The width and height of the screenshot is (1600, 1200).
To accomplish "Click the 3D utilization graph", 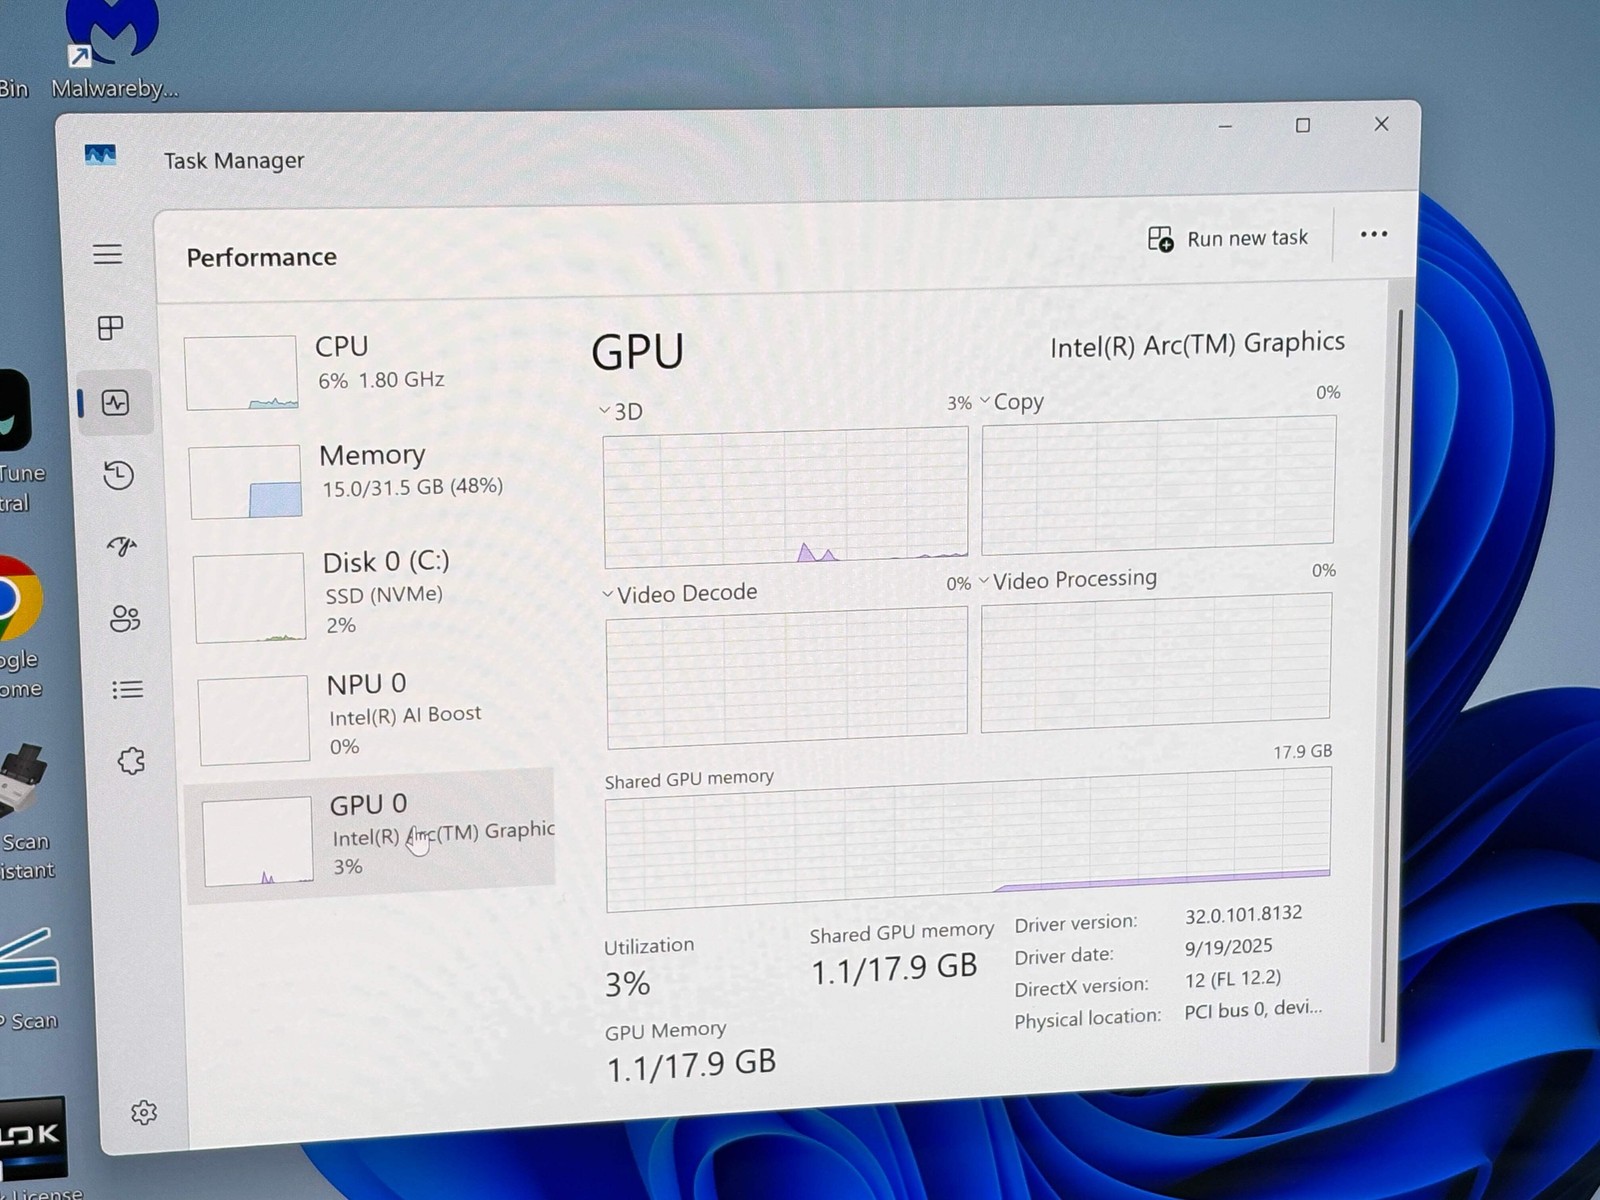I will 786,497.
